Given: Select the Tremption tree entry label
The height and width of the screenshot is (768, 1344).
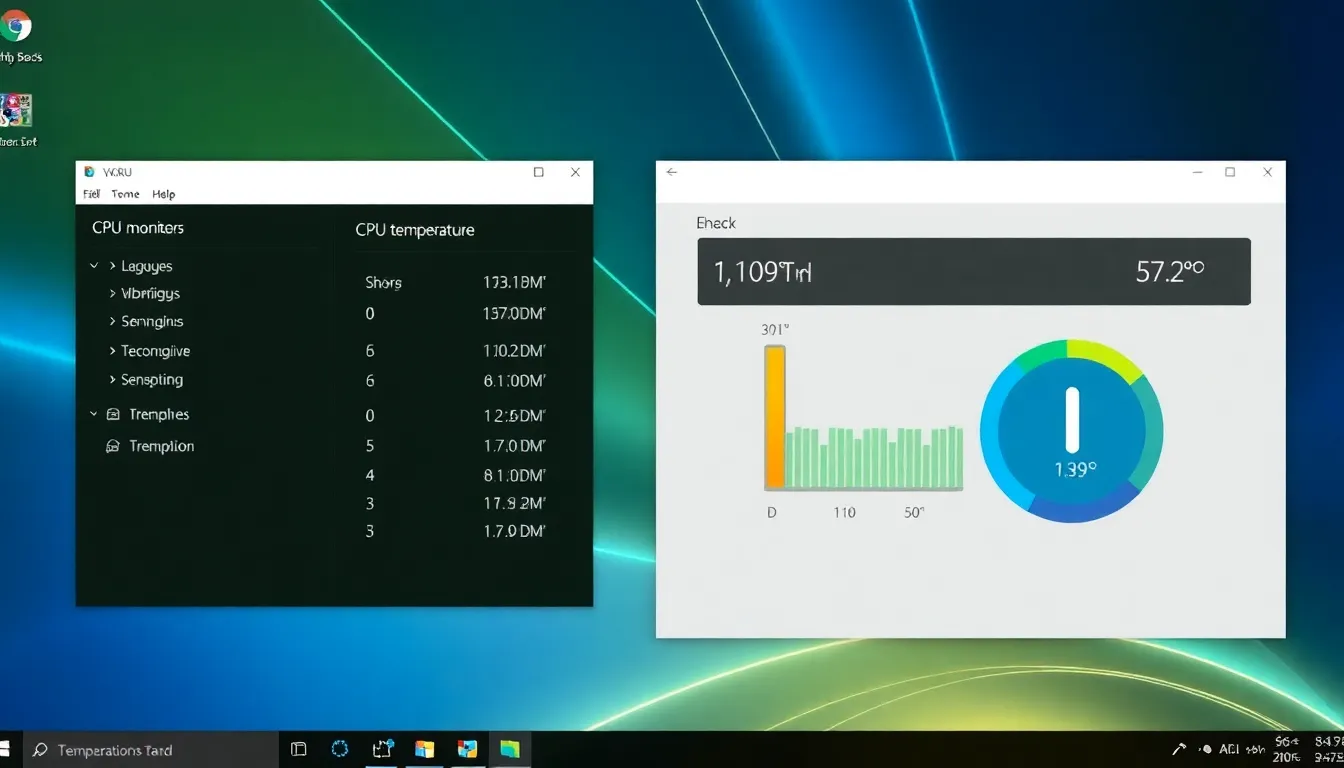Looking at the screenshot, I should (162, 446).
